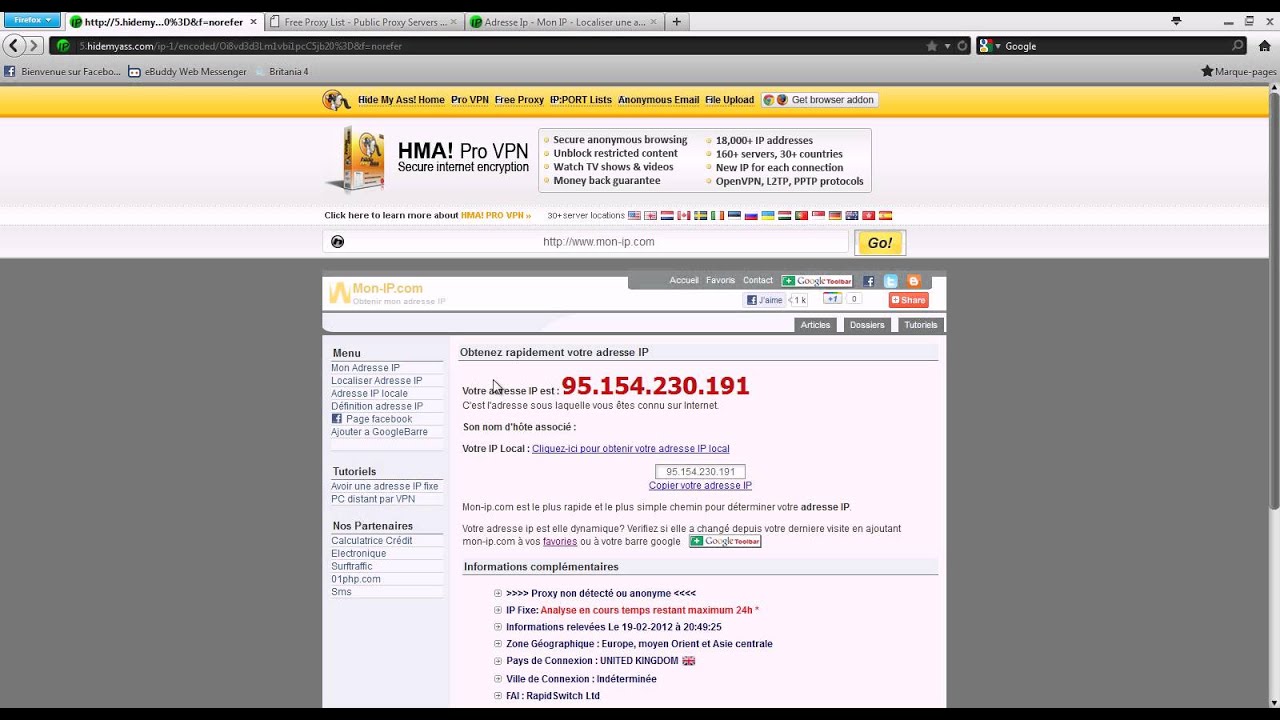Click the Twitter icon in Mon-IP header
The image size is (1280, 720).
[x=890, y=281]
